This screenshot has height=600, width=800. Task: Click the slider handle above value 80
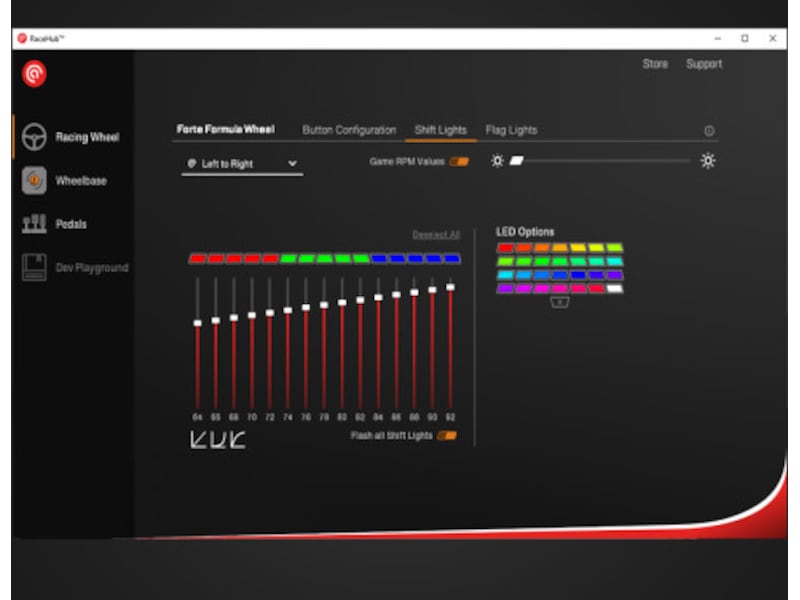(342, 303)
